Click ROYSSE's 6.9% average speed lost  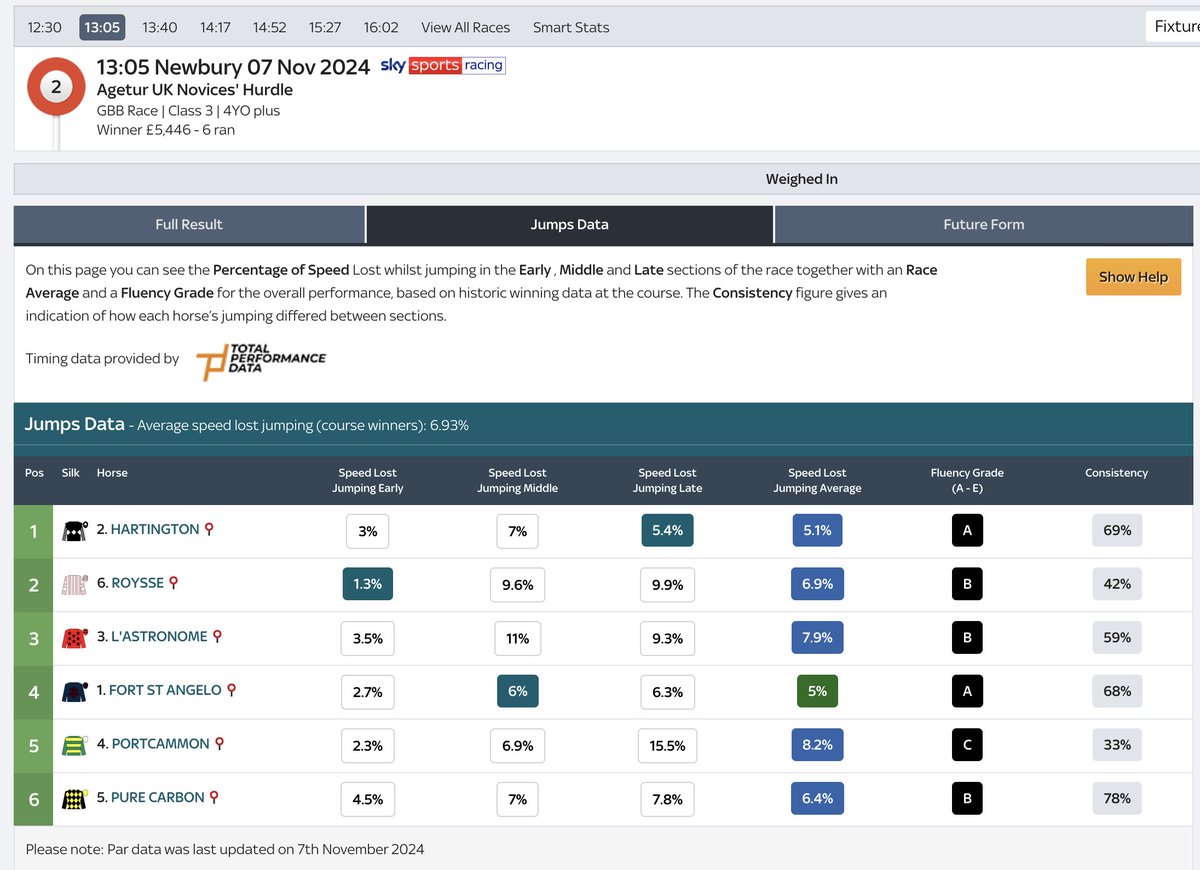(x=817, y=584)
